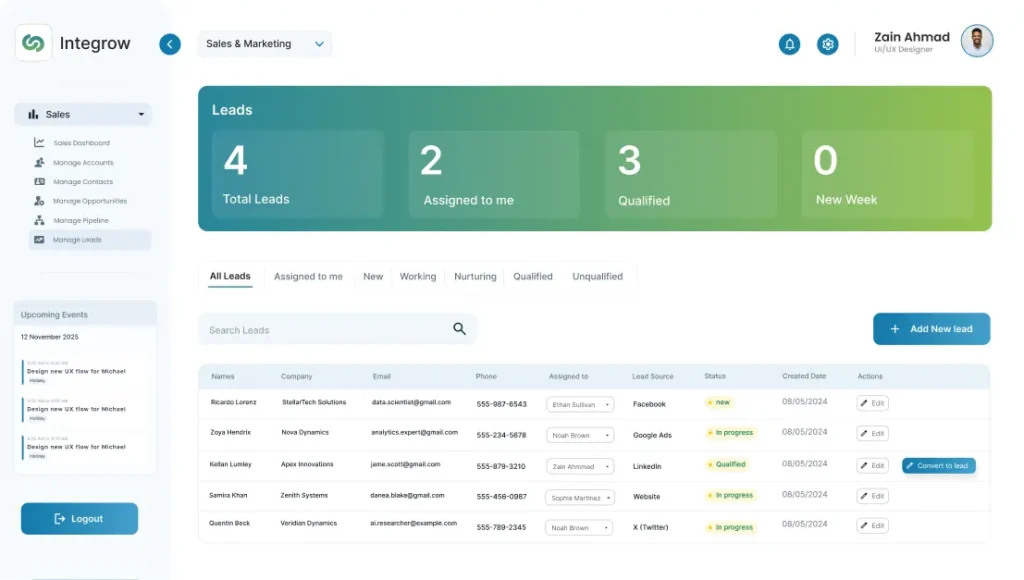
Task: Click the Search Leads input field
Action: pos(325,329)
